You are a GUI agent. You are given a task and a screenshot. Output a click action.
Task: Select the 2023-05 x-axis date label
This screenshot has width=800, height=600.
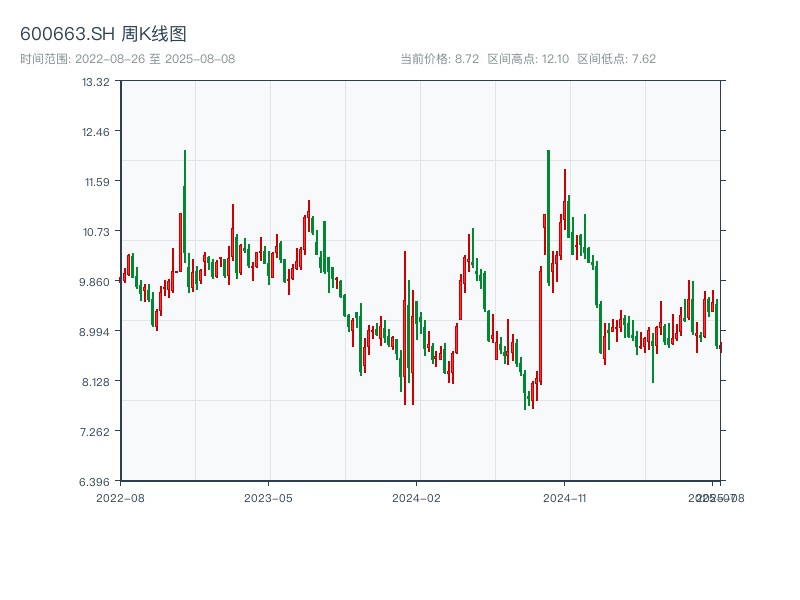tap(268, 497)
